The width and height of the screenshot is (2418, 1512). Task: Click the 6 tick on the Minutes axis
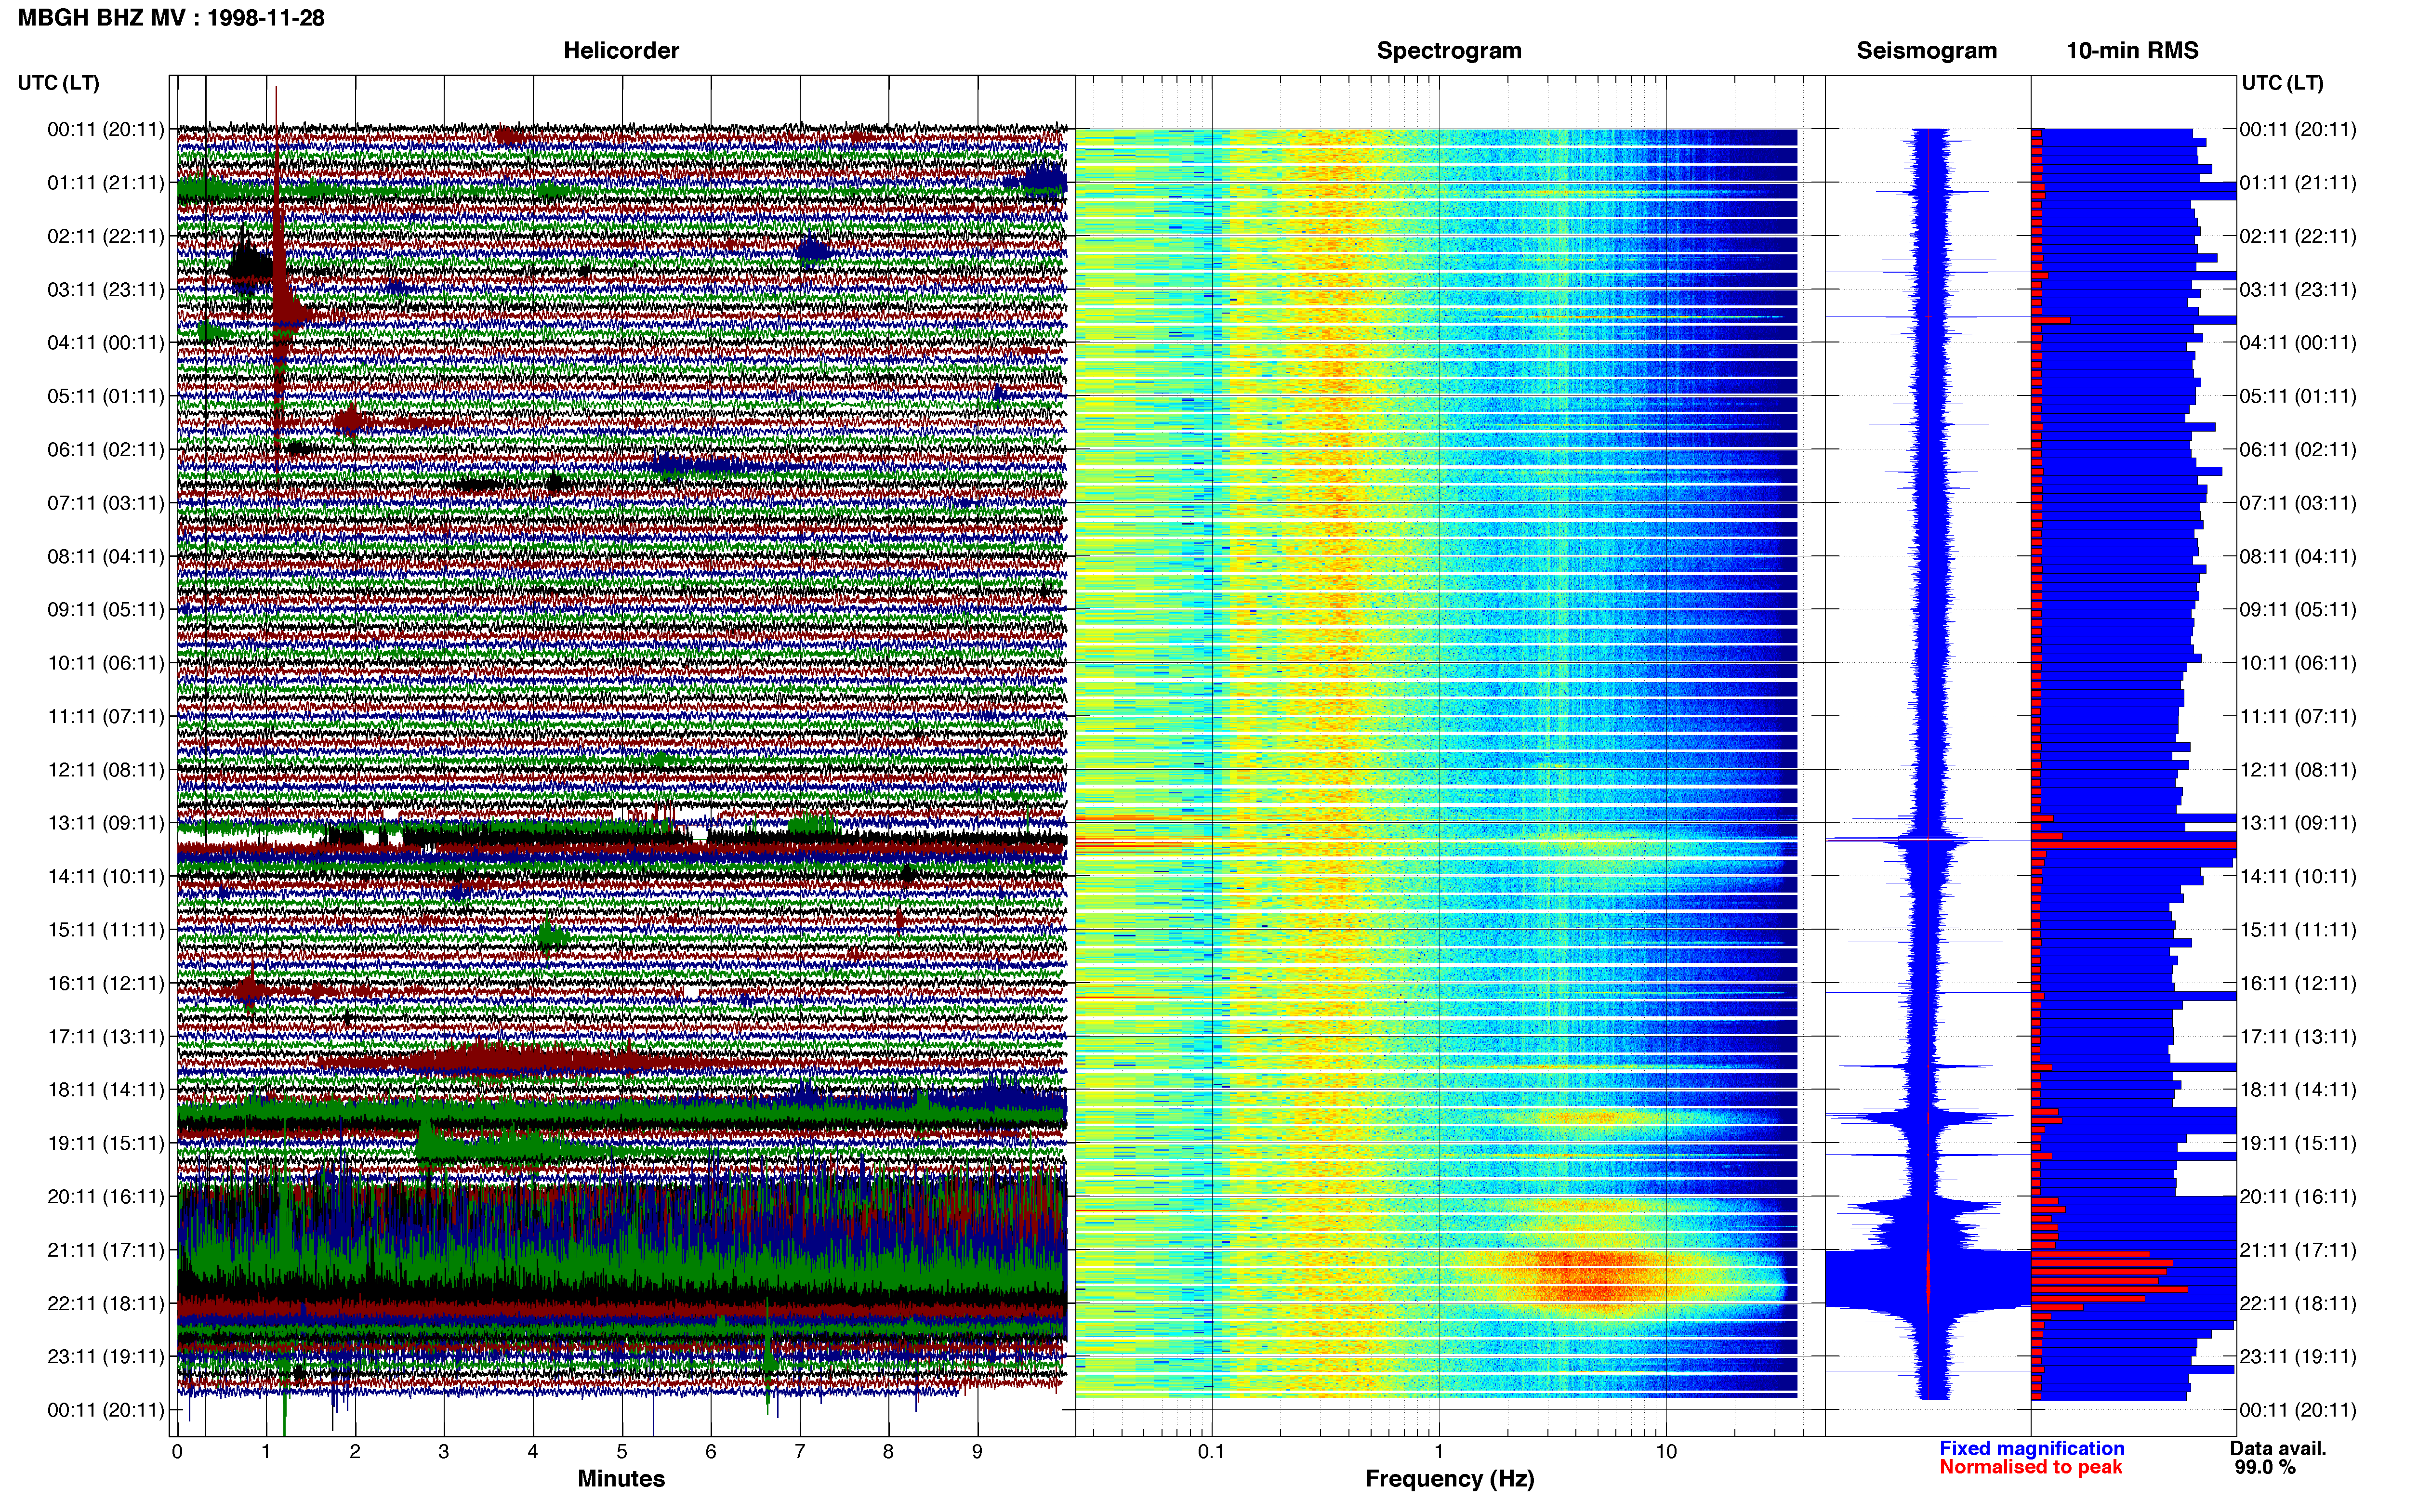click(711, 1451)
